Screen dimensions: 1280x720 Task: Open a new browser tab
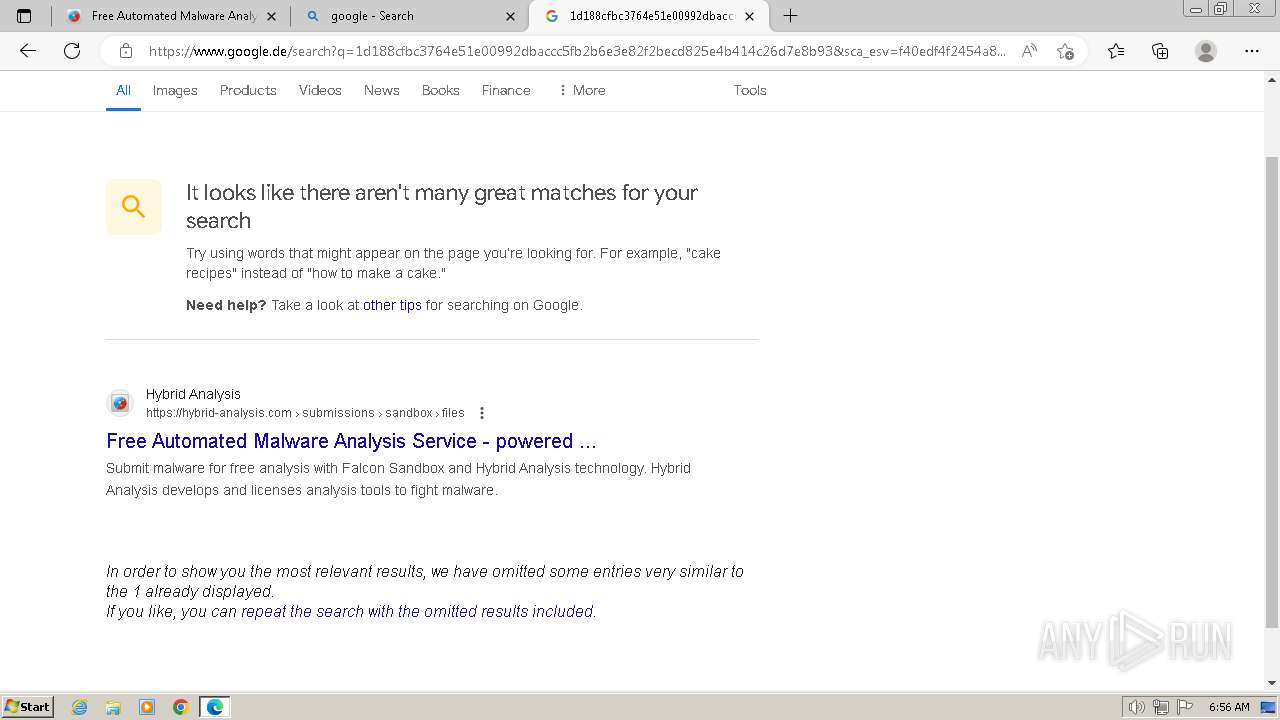790,16
